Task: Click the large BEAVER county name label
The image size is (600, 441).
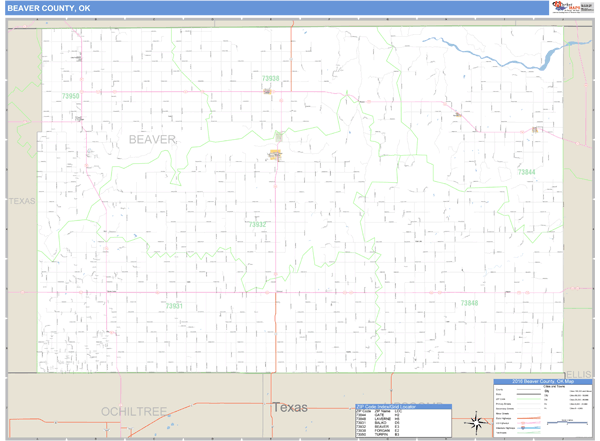Action: click(x=152, y=139)
